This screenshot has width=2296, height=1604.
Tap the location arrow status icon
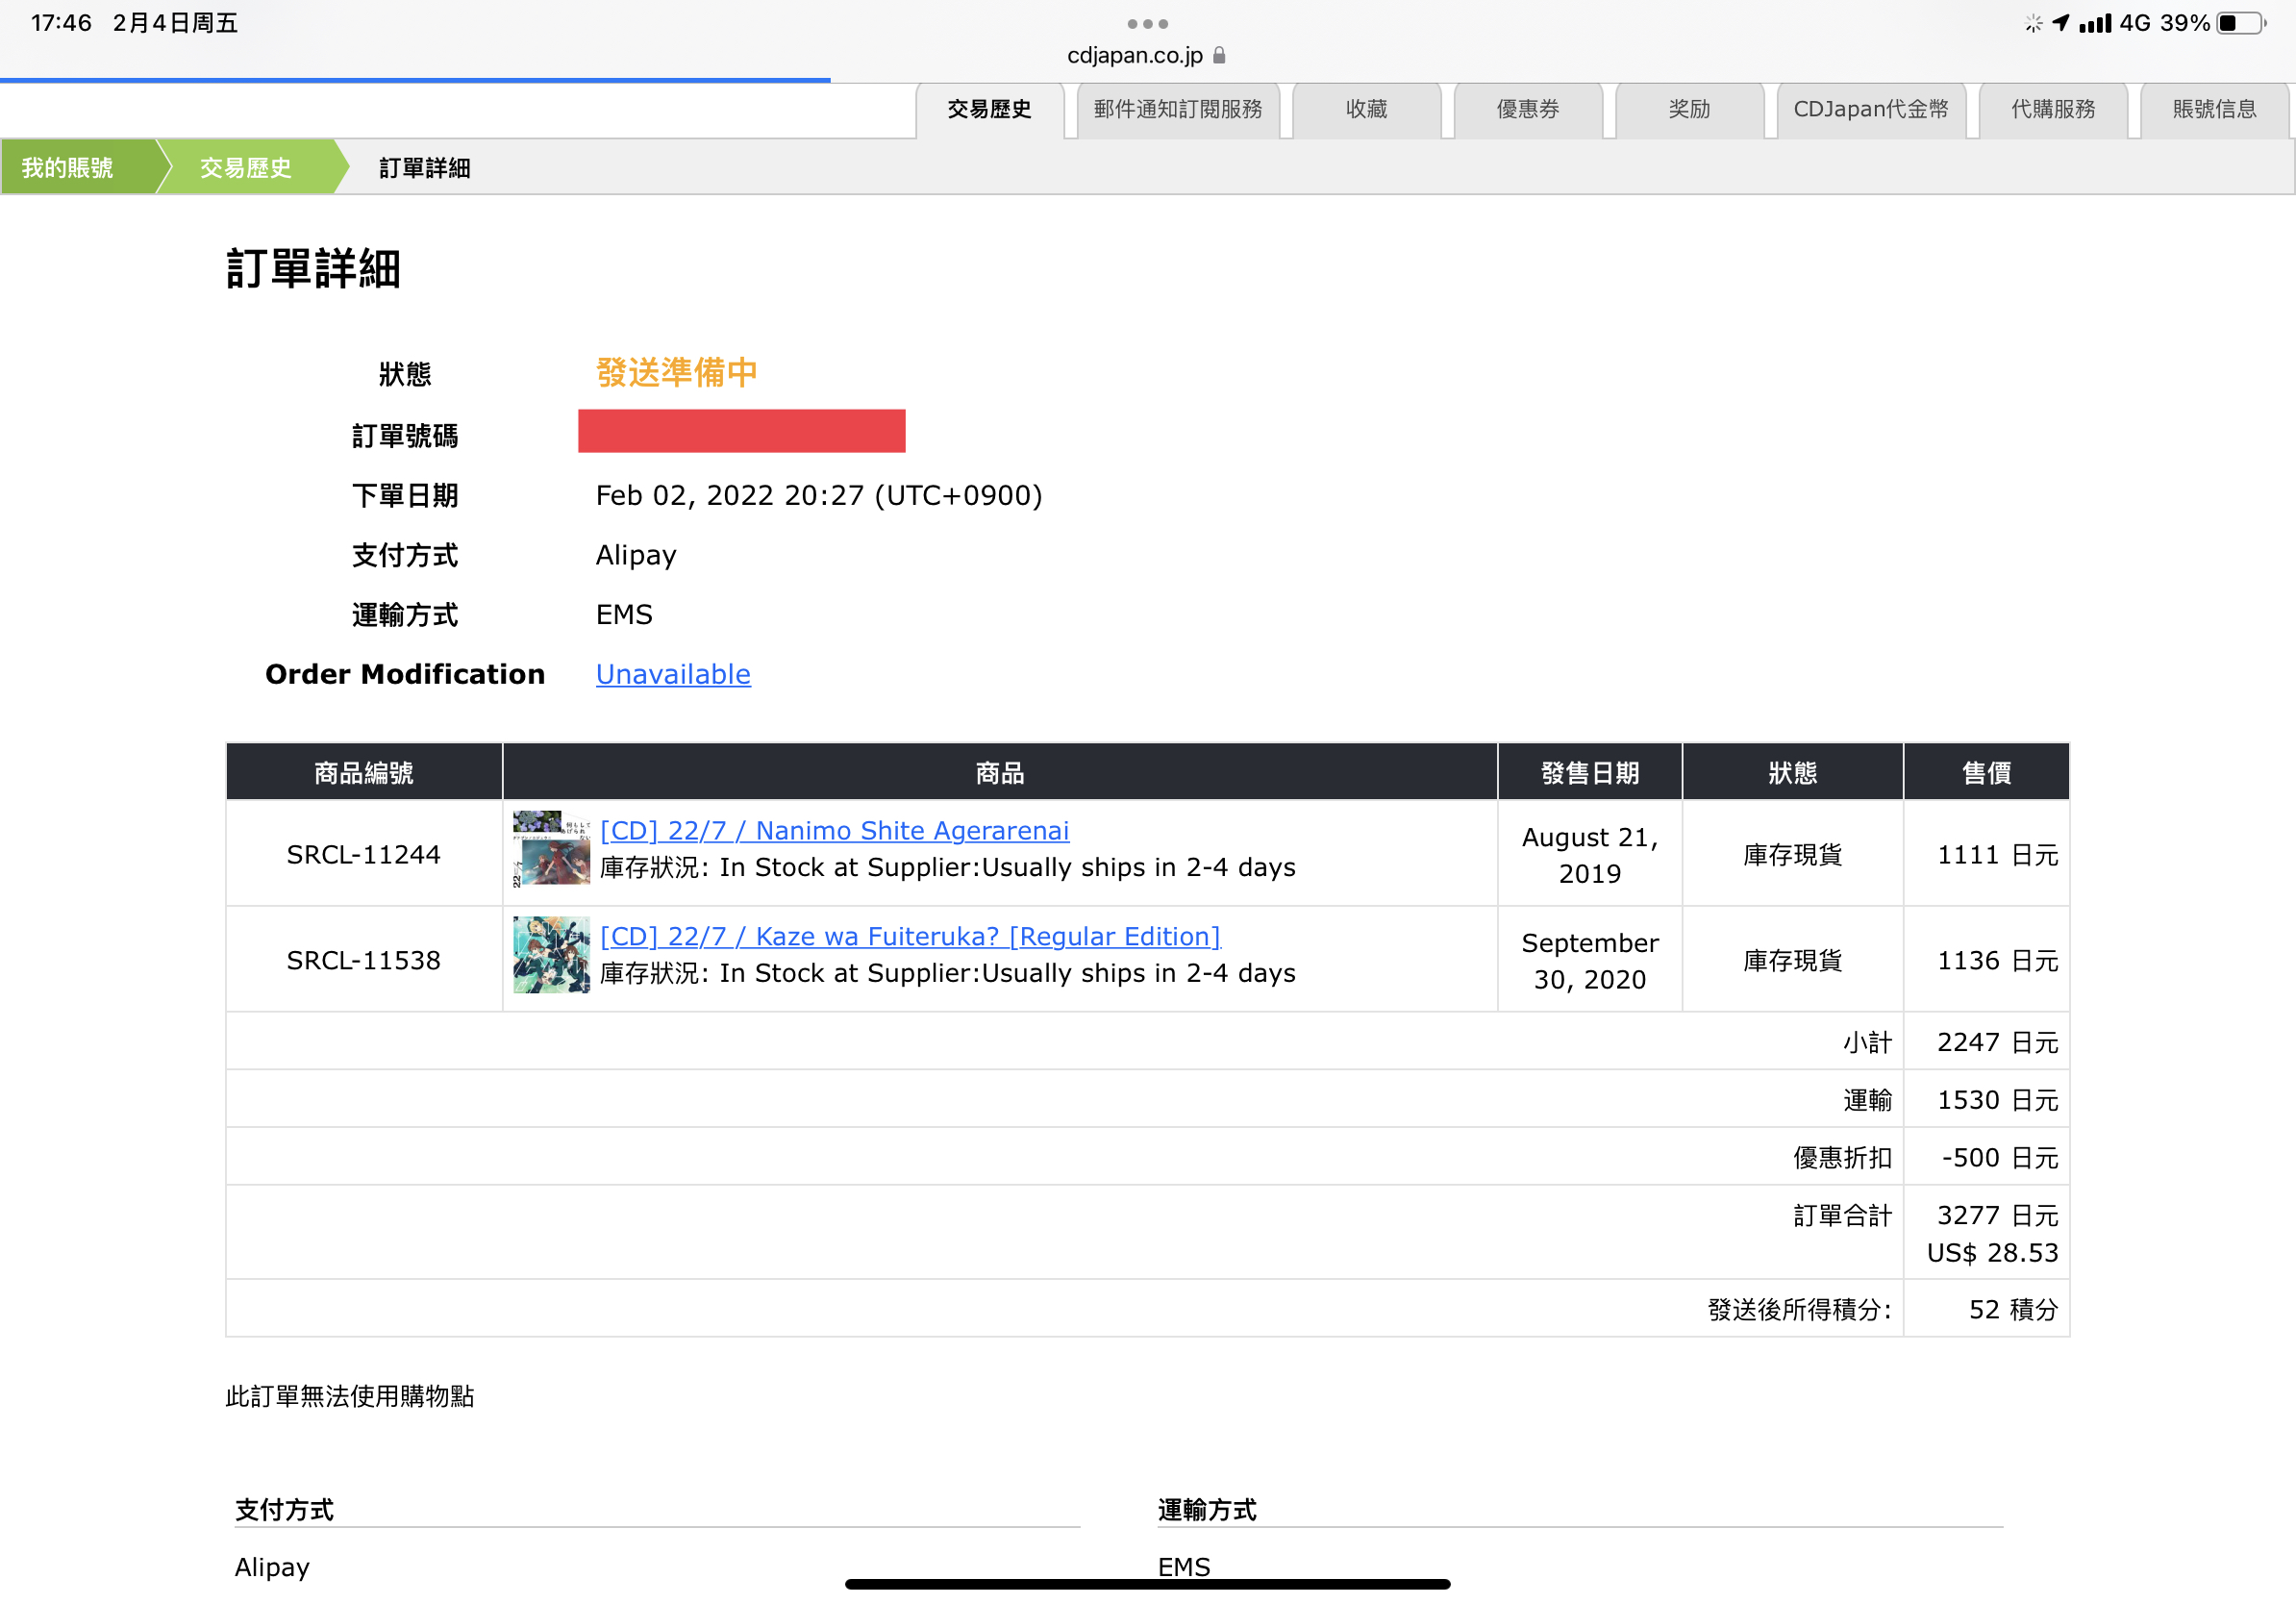[2061, 22]
